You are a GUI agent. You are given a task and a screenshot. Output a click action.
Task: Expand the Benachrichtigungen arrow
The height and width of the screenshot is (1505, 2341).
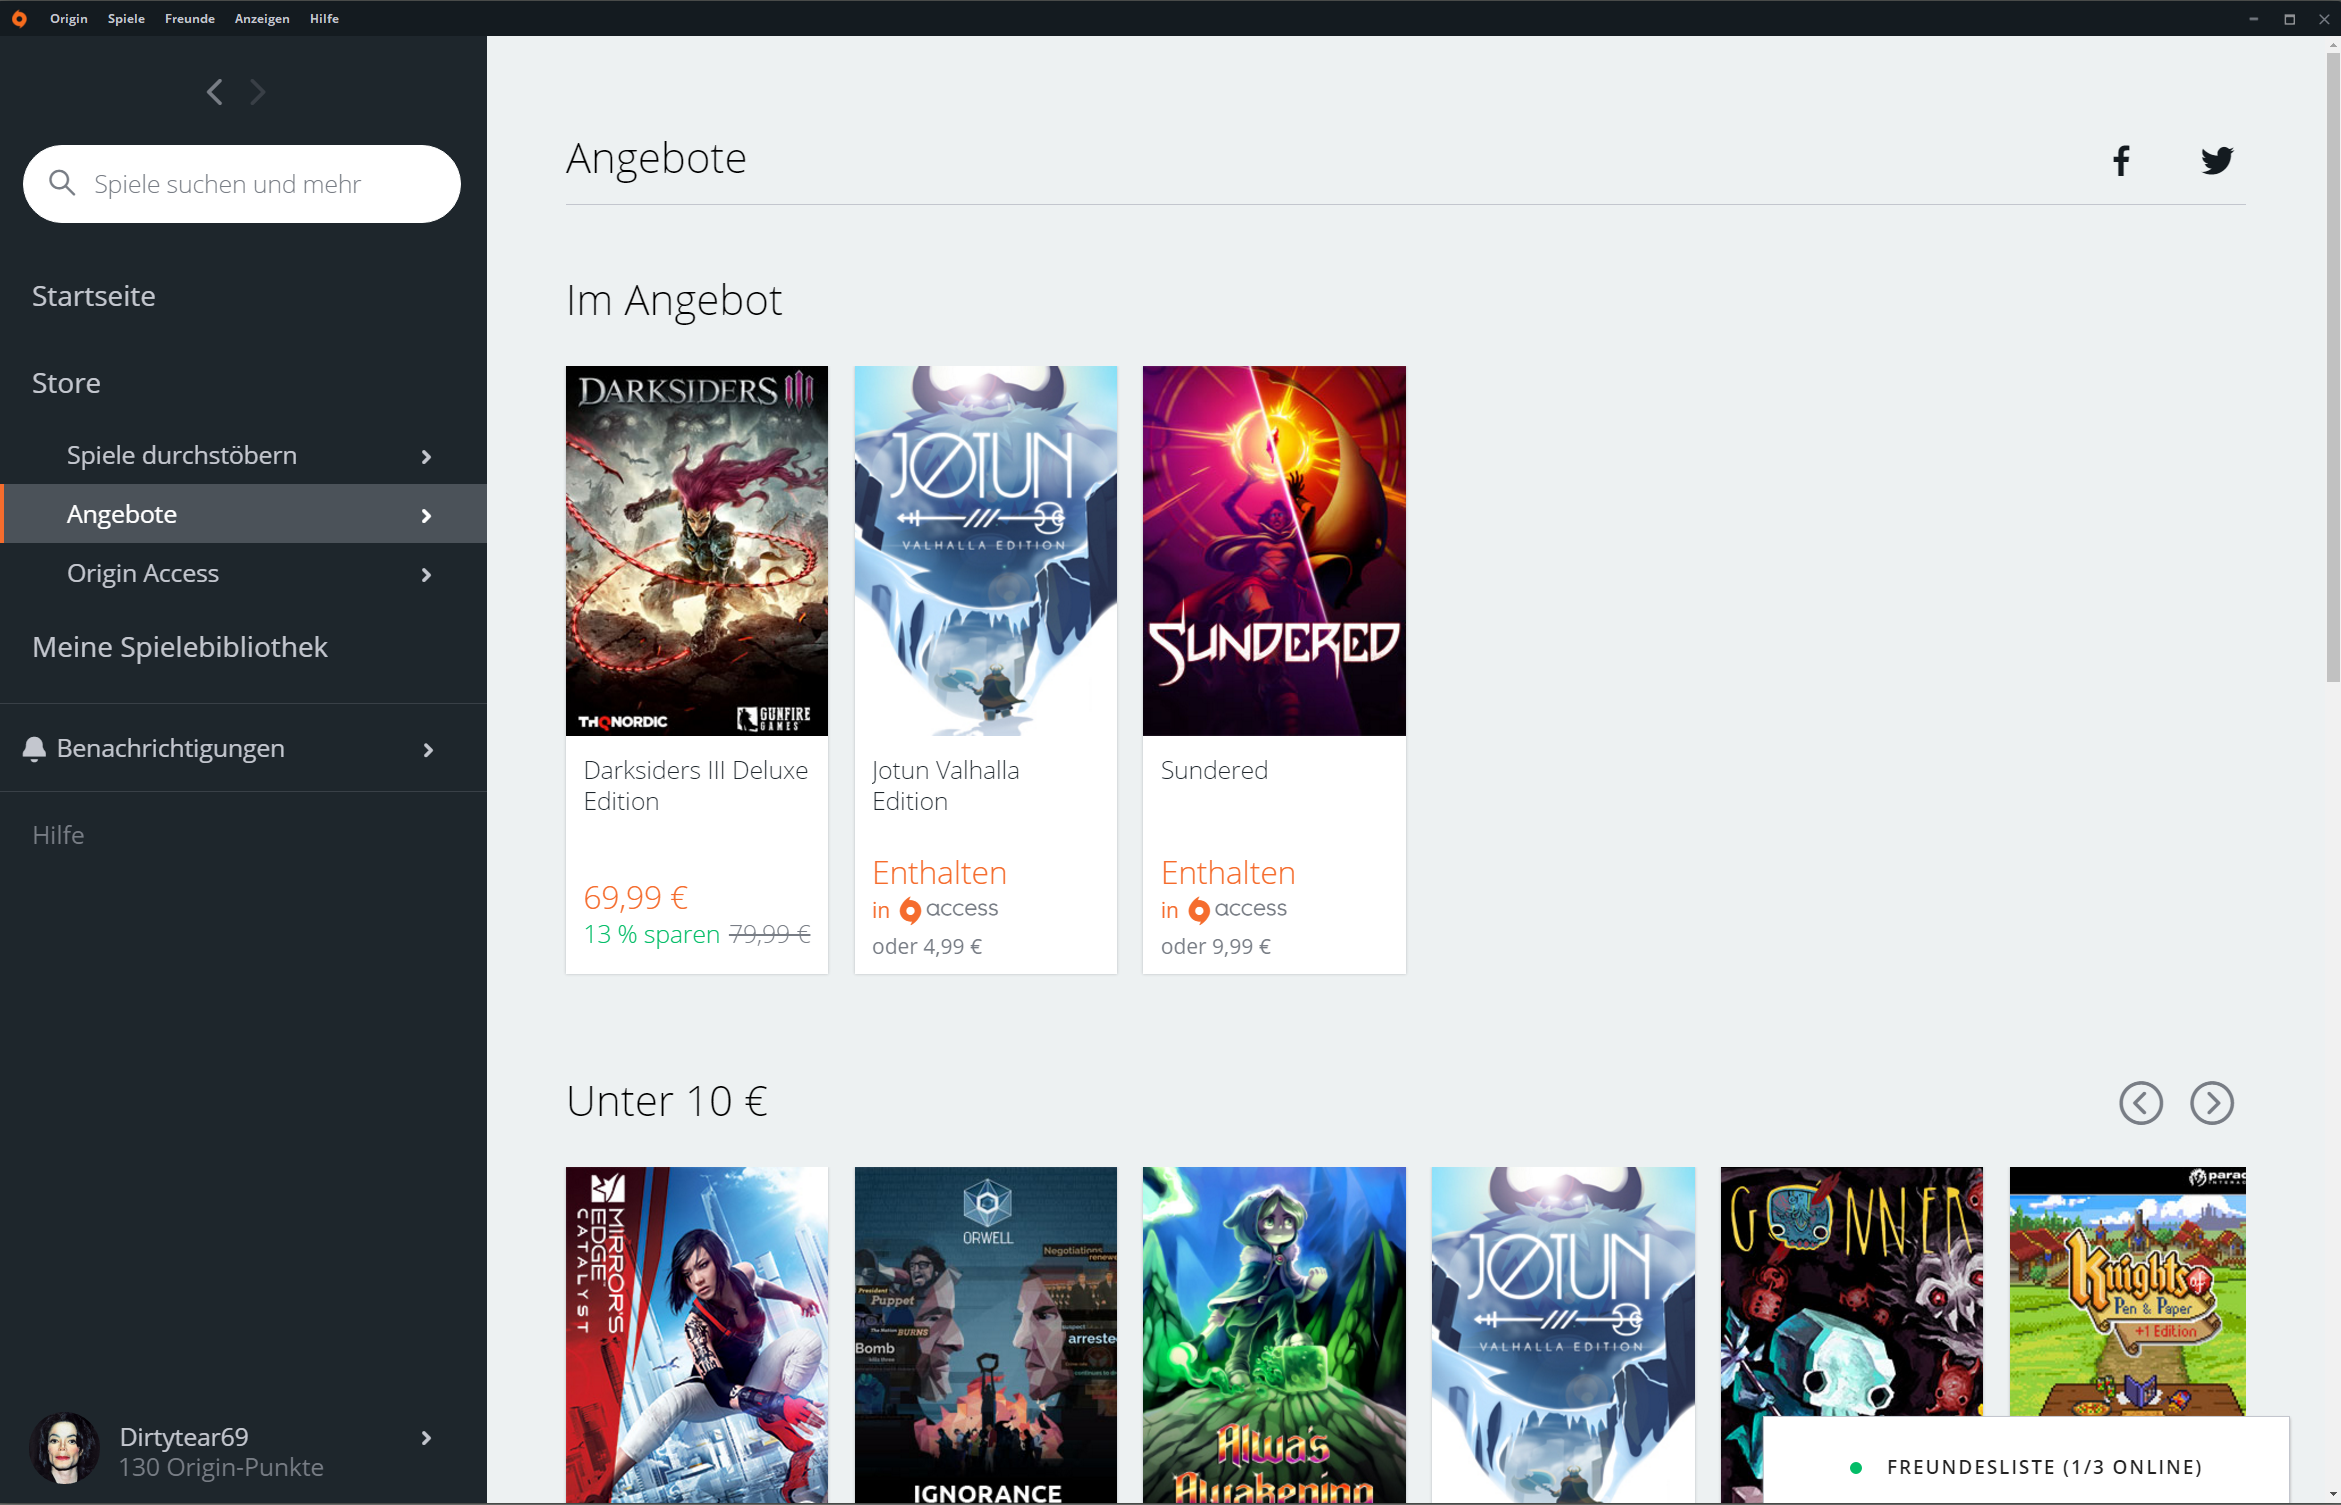tap(428, 750)
